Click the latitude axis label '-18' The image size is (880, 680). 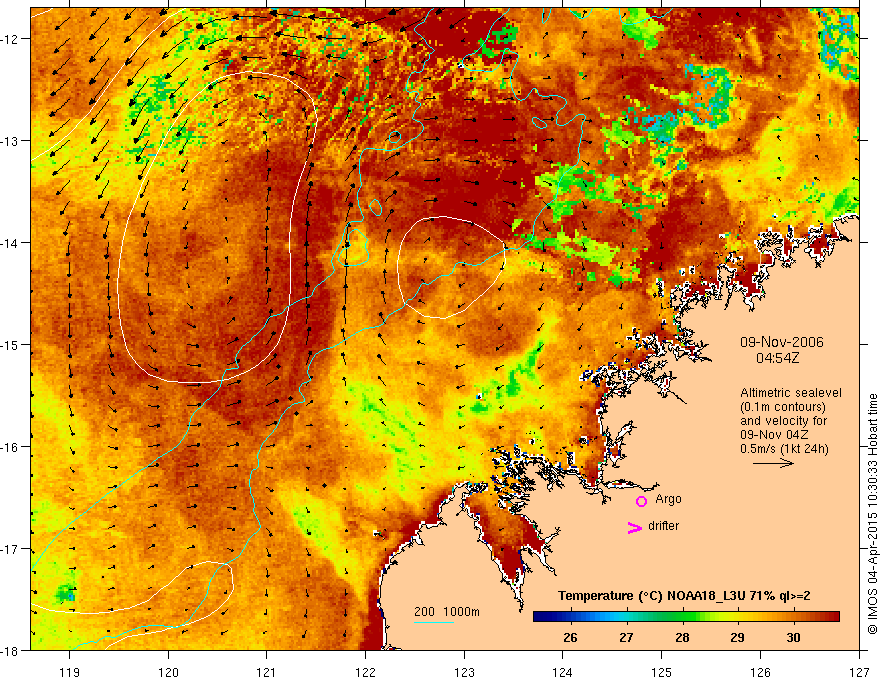(x=11, y=650)
